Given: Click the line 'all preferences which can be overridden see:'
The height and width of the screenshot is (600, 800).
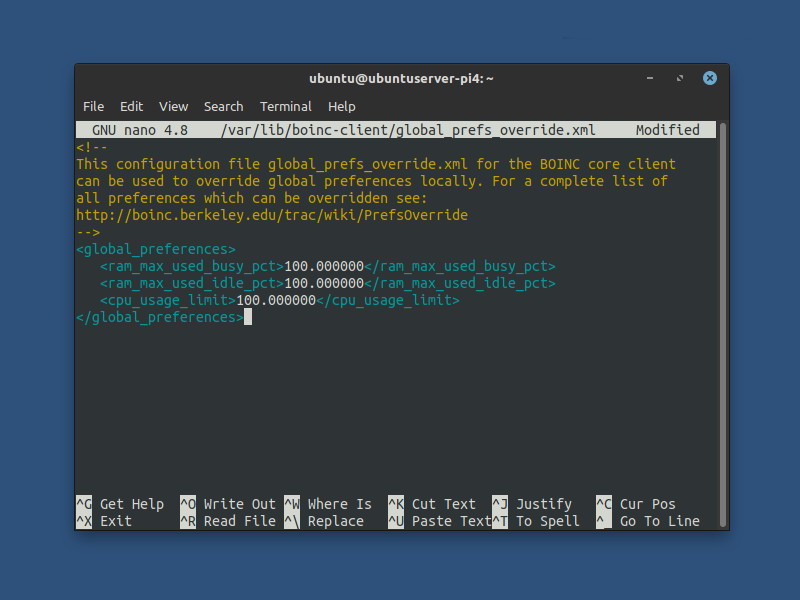Looking at the screenshot, I should pos(252,198).
